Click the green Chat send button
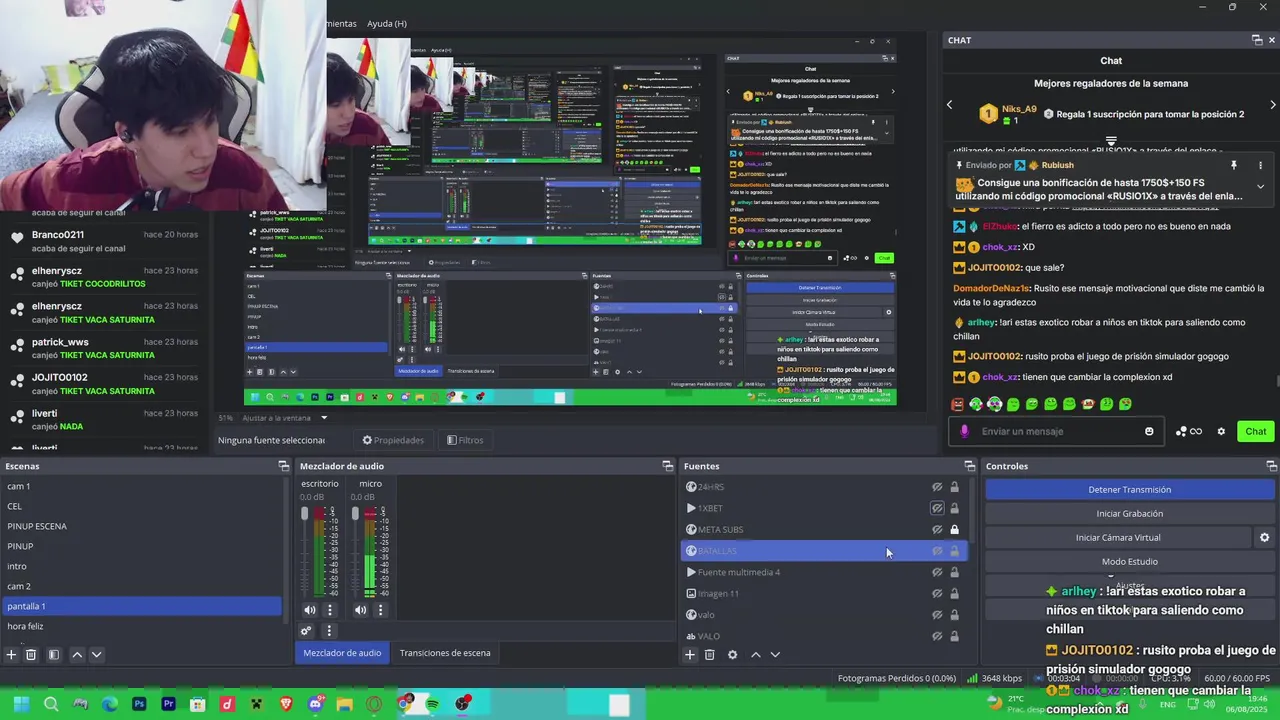1280x720 pixels. pos(1255,432)
